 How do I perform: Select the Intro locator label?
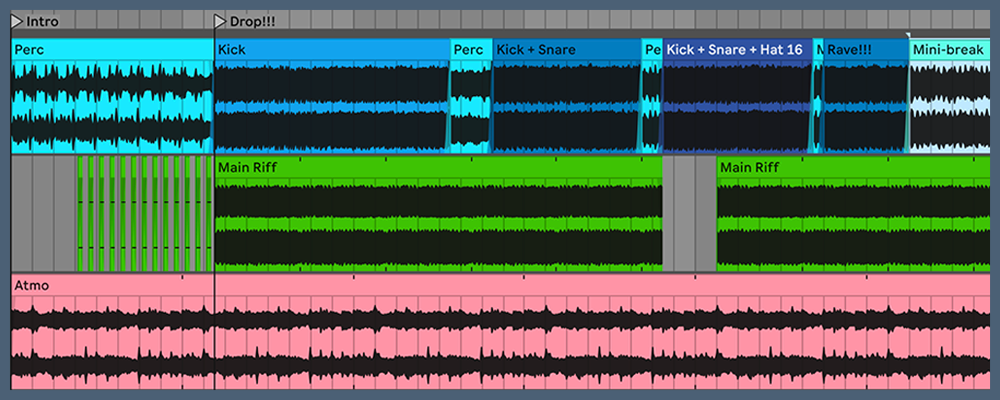[x=42, y=22]
